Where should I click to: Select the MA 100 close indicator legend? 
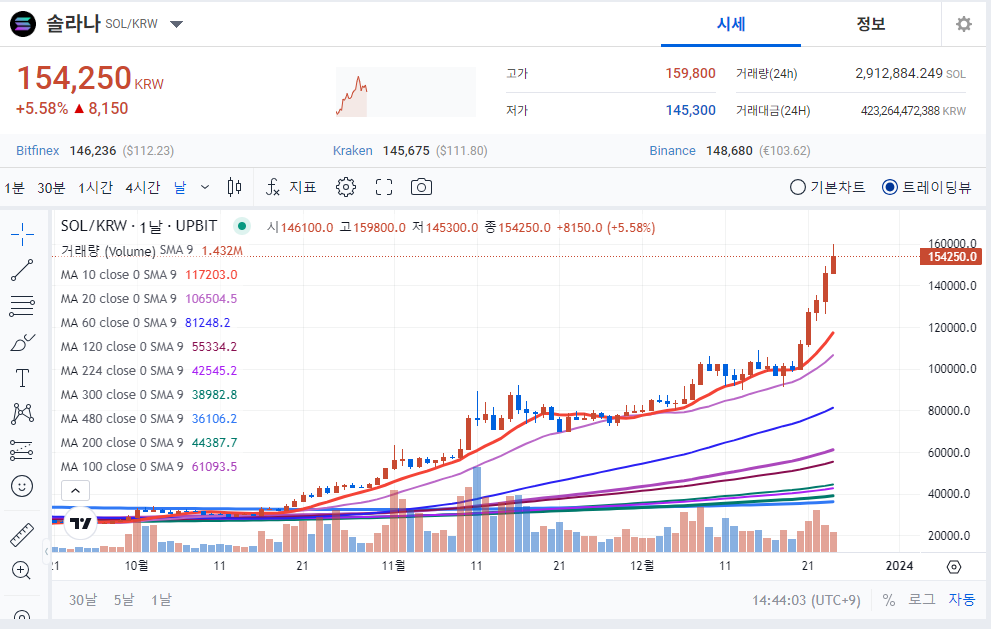click(x=149, y=467)
